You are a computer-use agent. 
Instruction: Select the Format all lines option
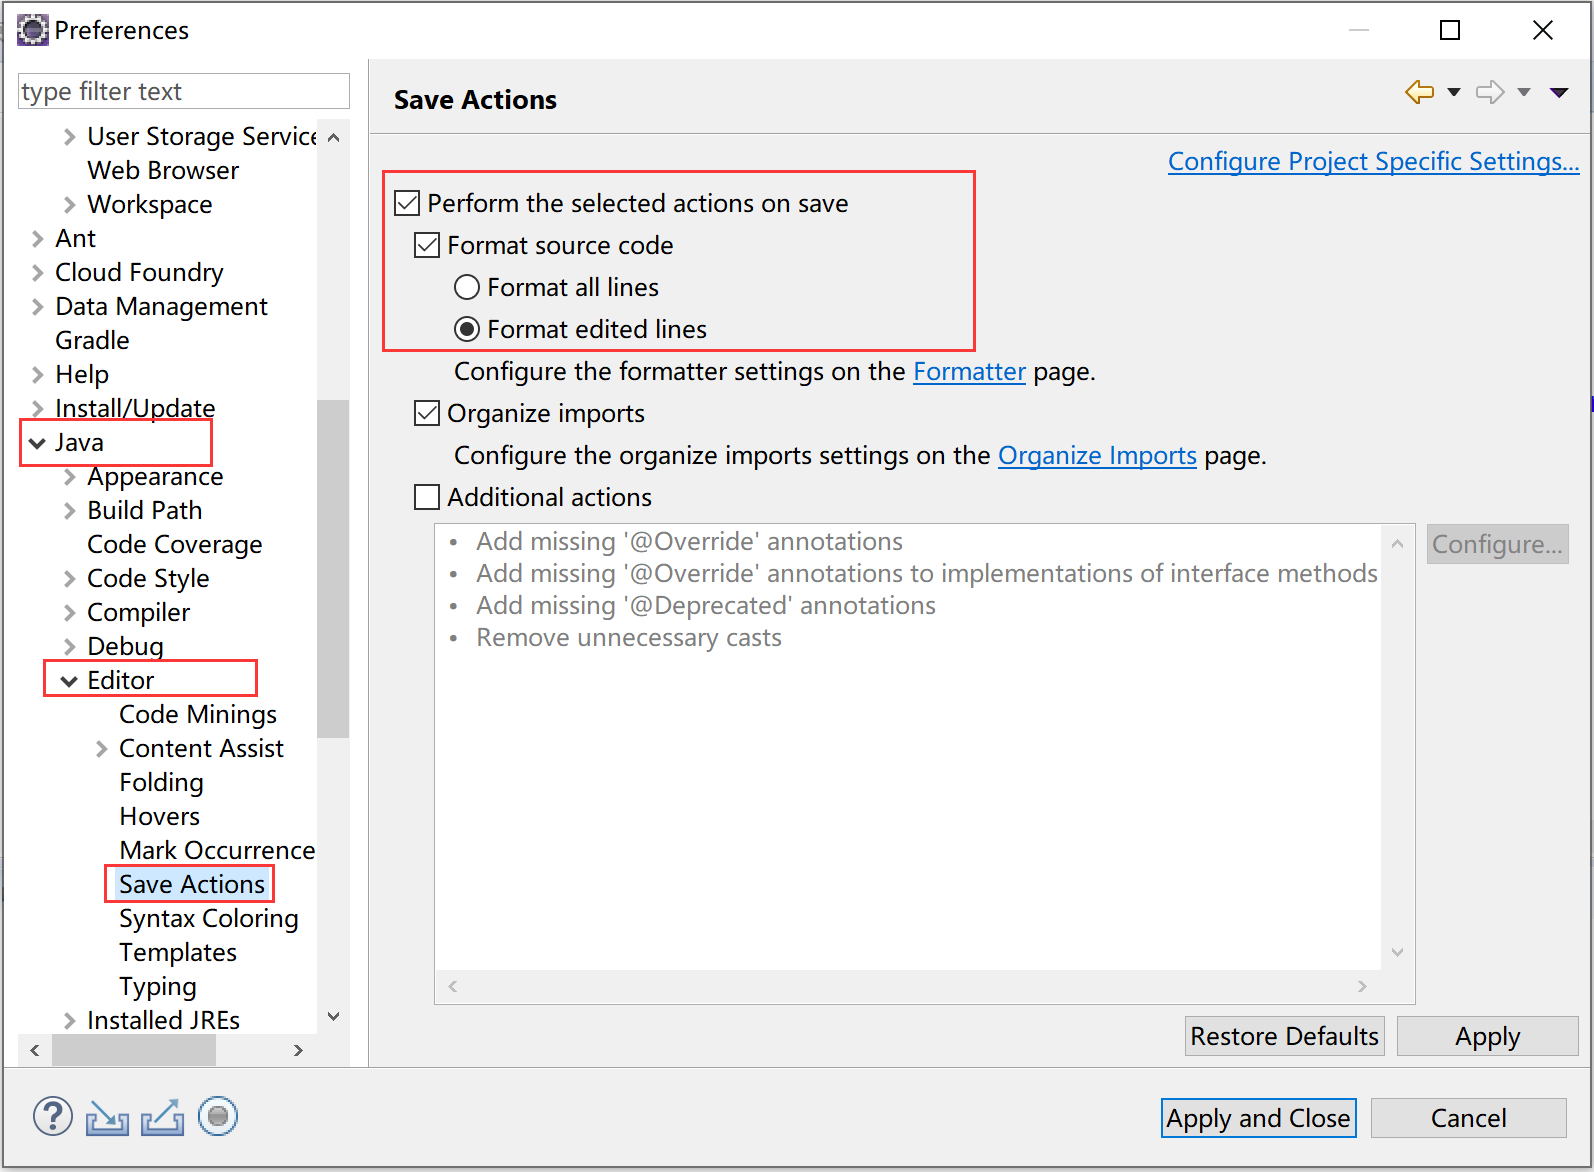pos(467,288)
